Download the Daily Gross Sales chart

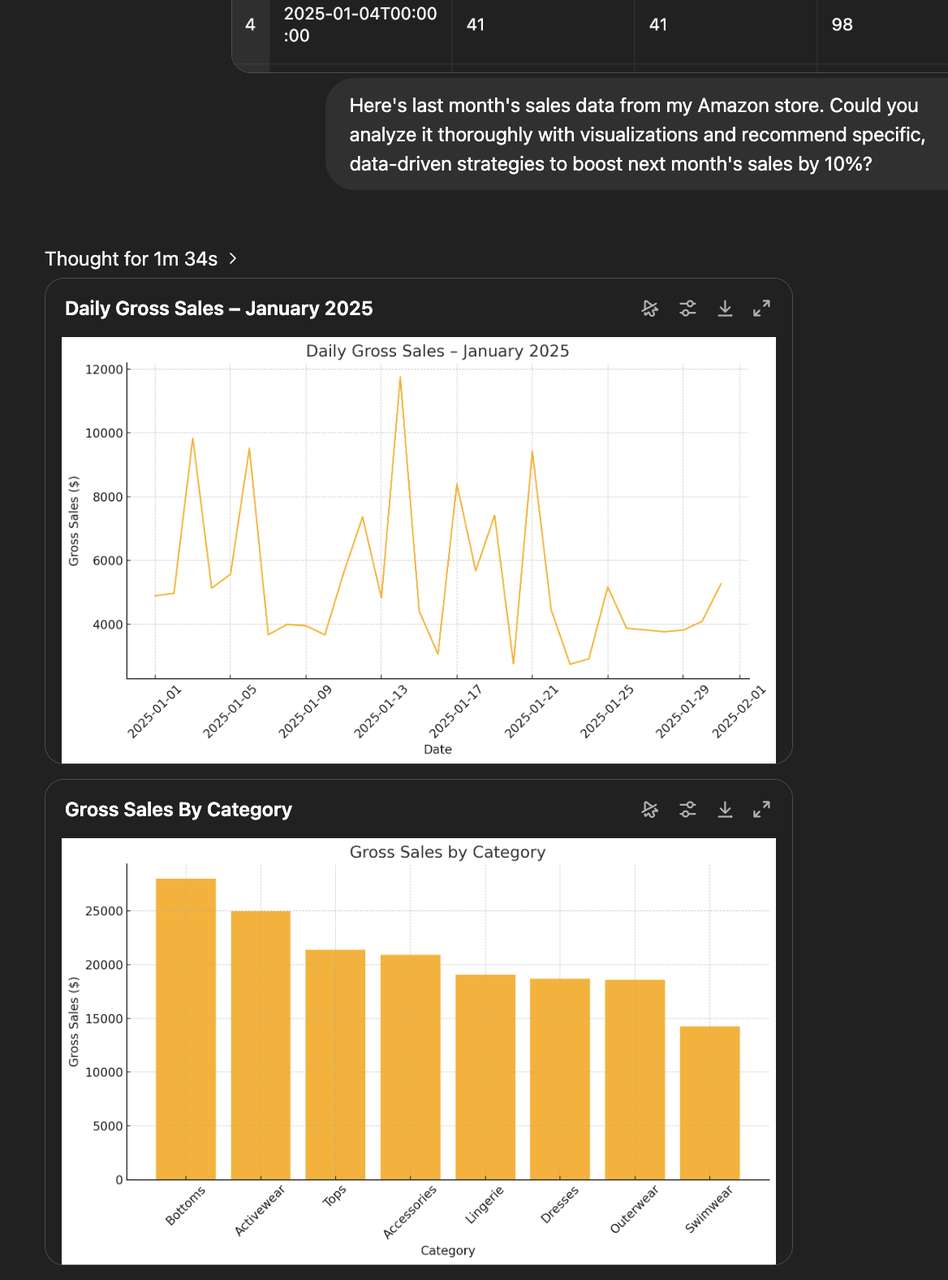(725, 309)
